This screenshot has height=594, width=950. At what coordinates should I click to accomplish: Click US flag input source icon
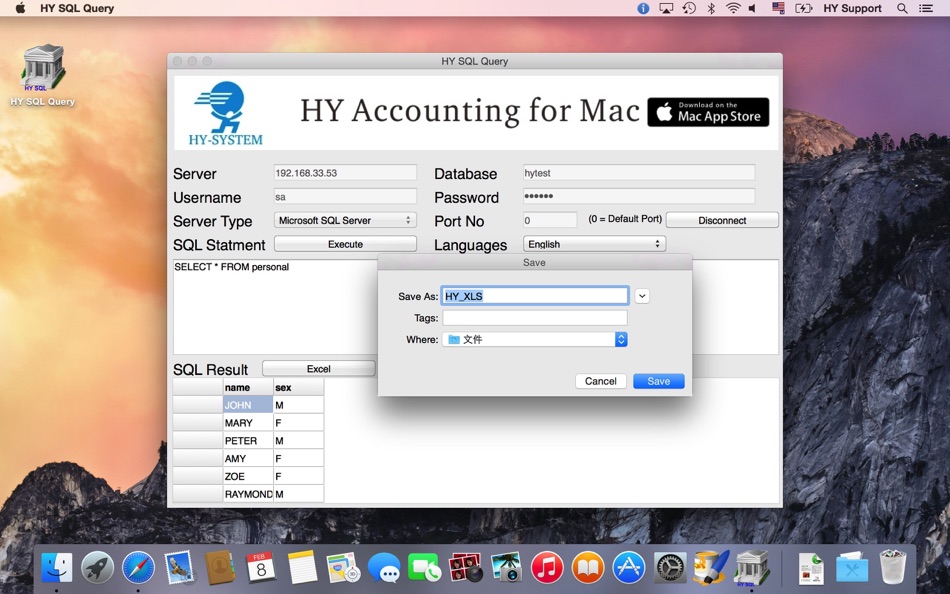[779, 8]
